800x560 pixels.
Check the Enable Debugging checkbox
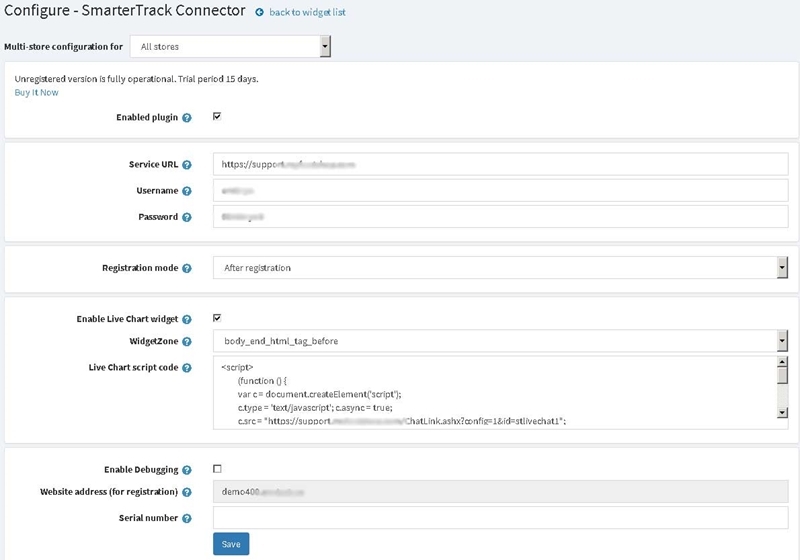coord(217,469)
